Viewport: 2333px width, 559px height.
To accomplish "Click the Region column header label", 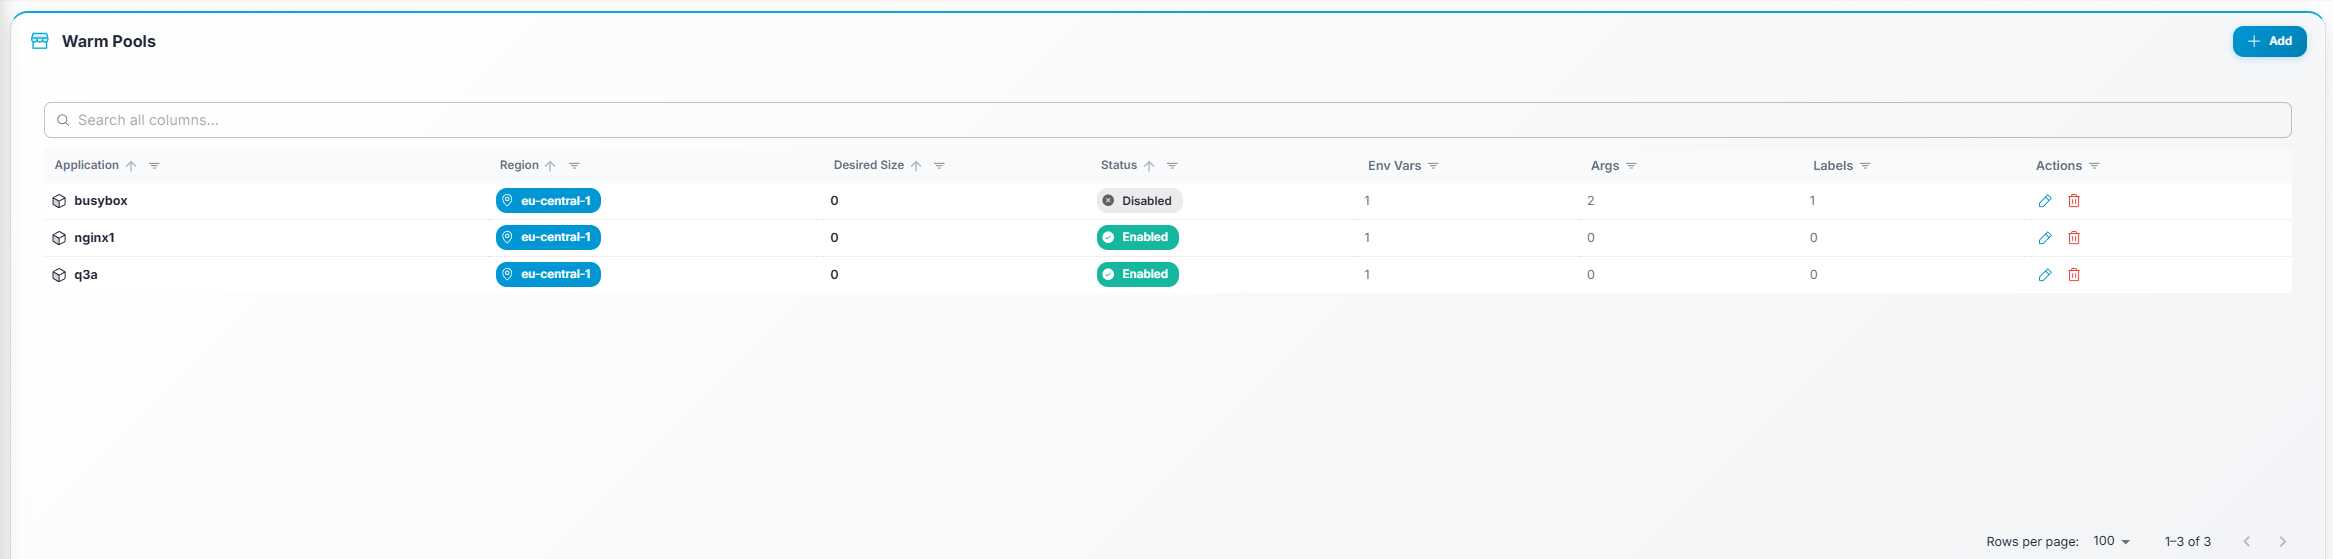I will [519, 165].
